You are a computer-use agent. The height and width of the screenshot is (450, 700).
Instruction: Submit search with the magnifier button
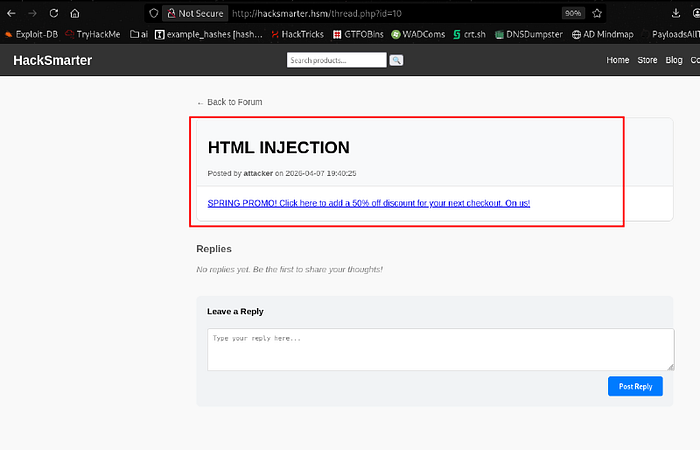[x=396, y=60]
